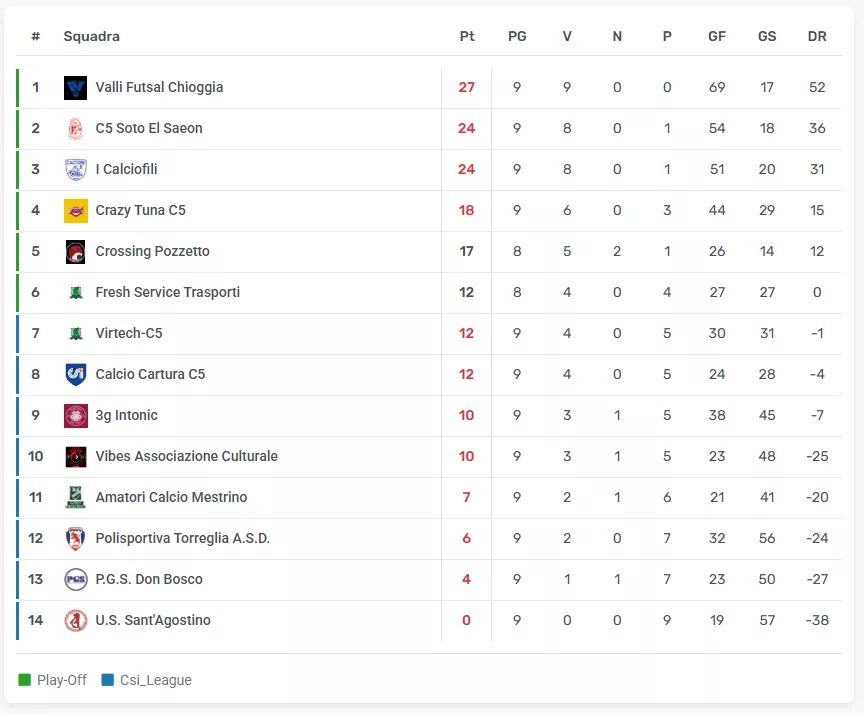
Task: Sort table by DR column header
Action: tap(817, 36)
